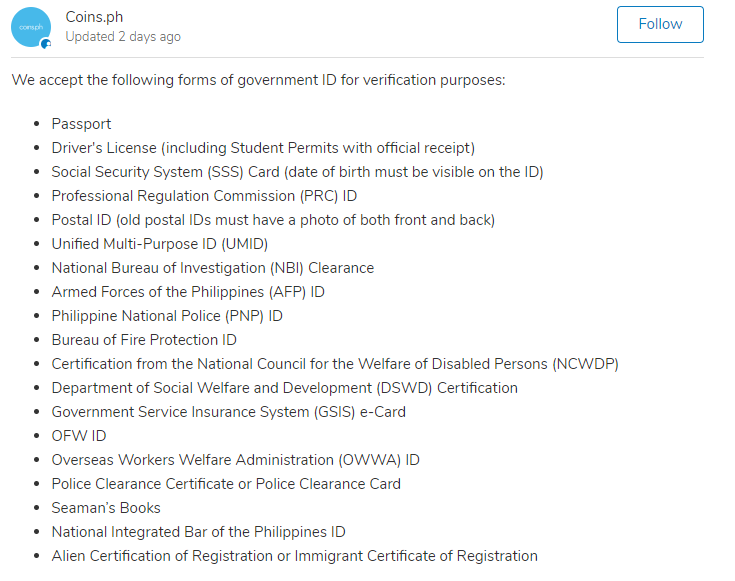The height and width of the screenshot is (581, 735).
Task: Select the Passport list item
Action: 81,124
